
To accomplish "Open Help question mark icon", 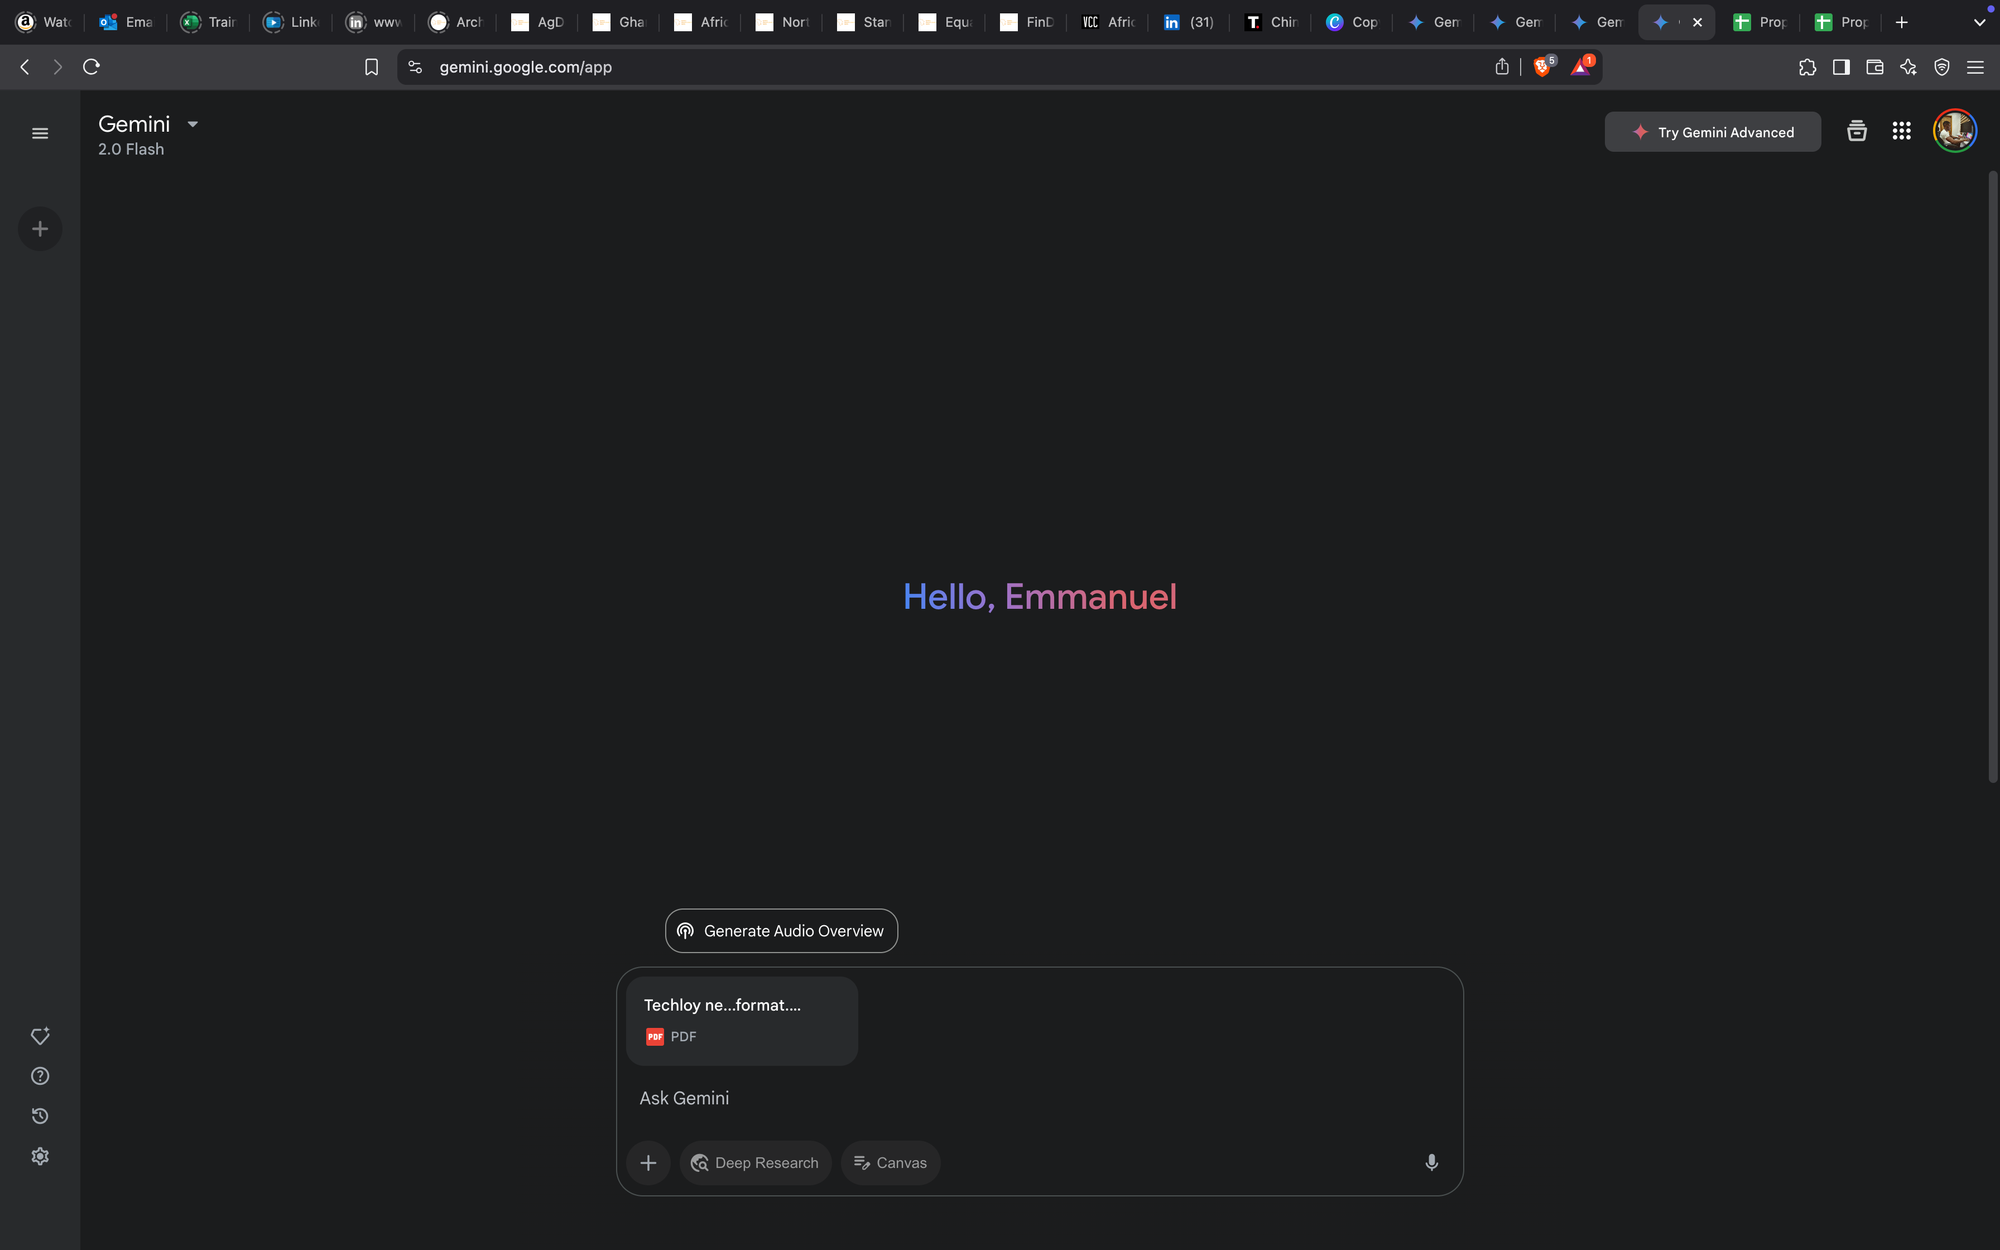I will (40, 1076).
